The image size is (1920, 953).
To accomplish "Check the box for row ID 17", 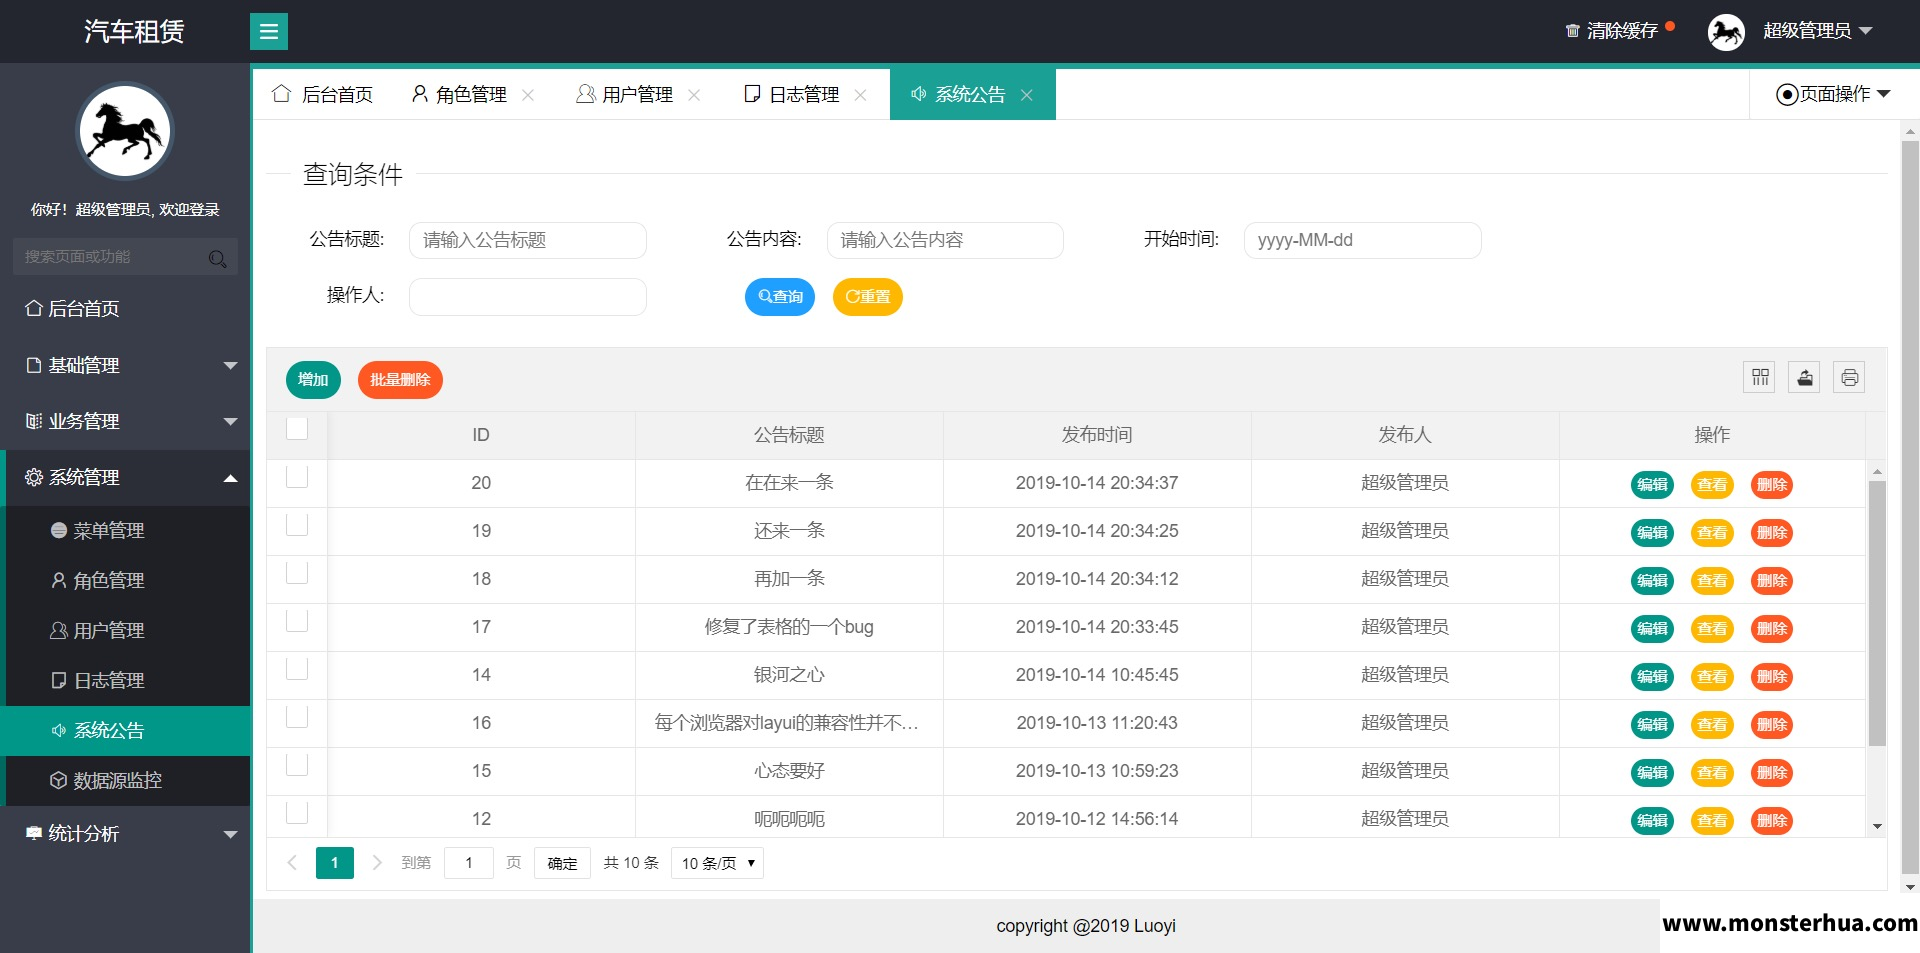I will pos(297,620).
